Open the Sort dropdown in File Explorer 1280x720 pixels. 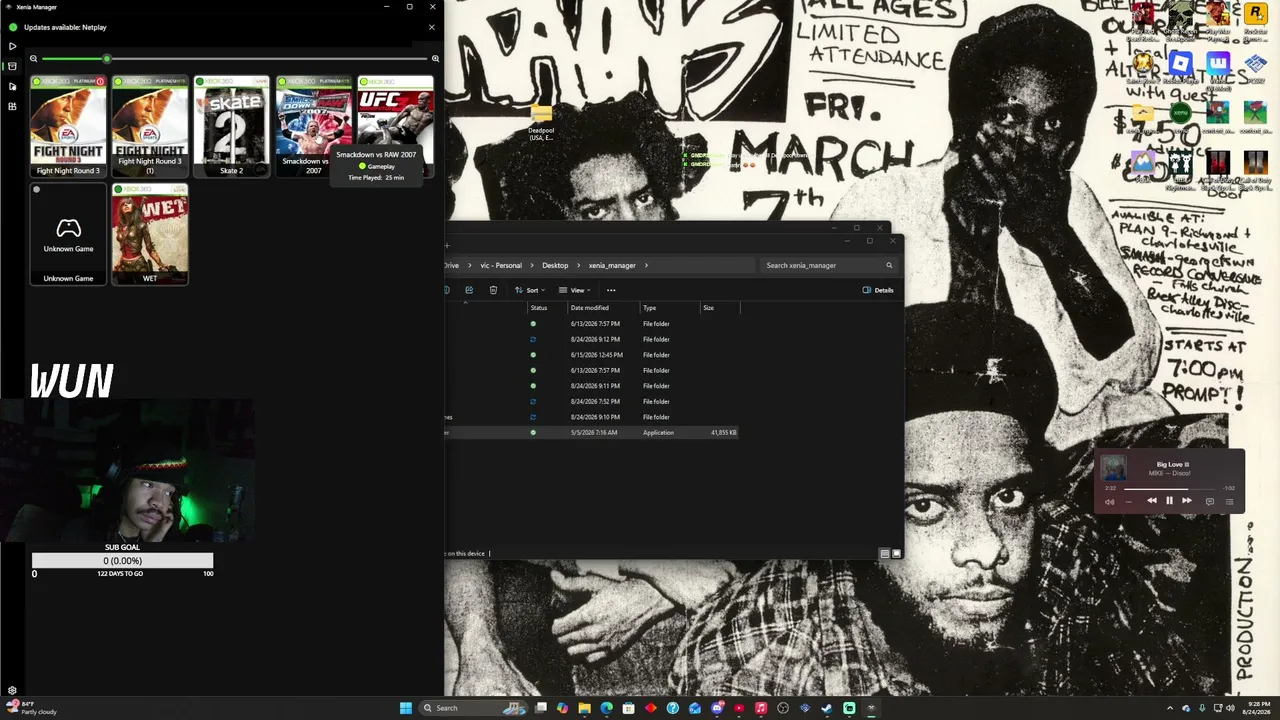tap(530, 290)
